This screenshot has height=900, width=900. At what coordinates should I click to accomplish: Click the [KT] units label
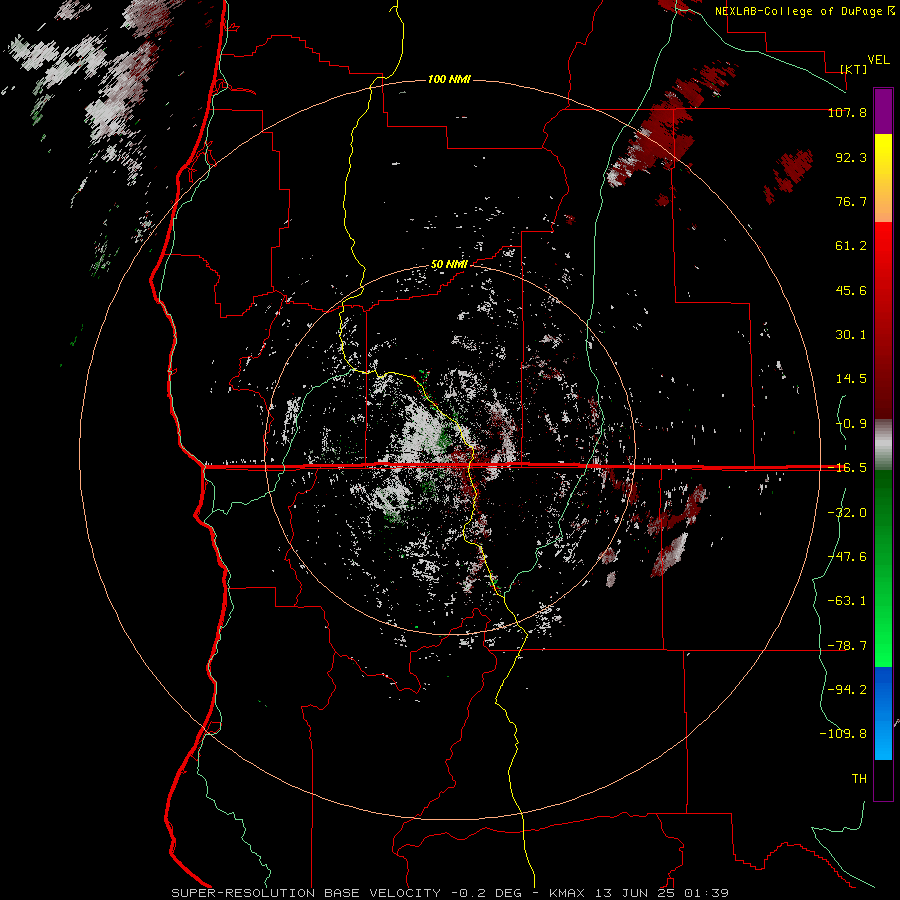tap(853, 69)
